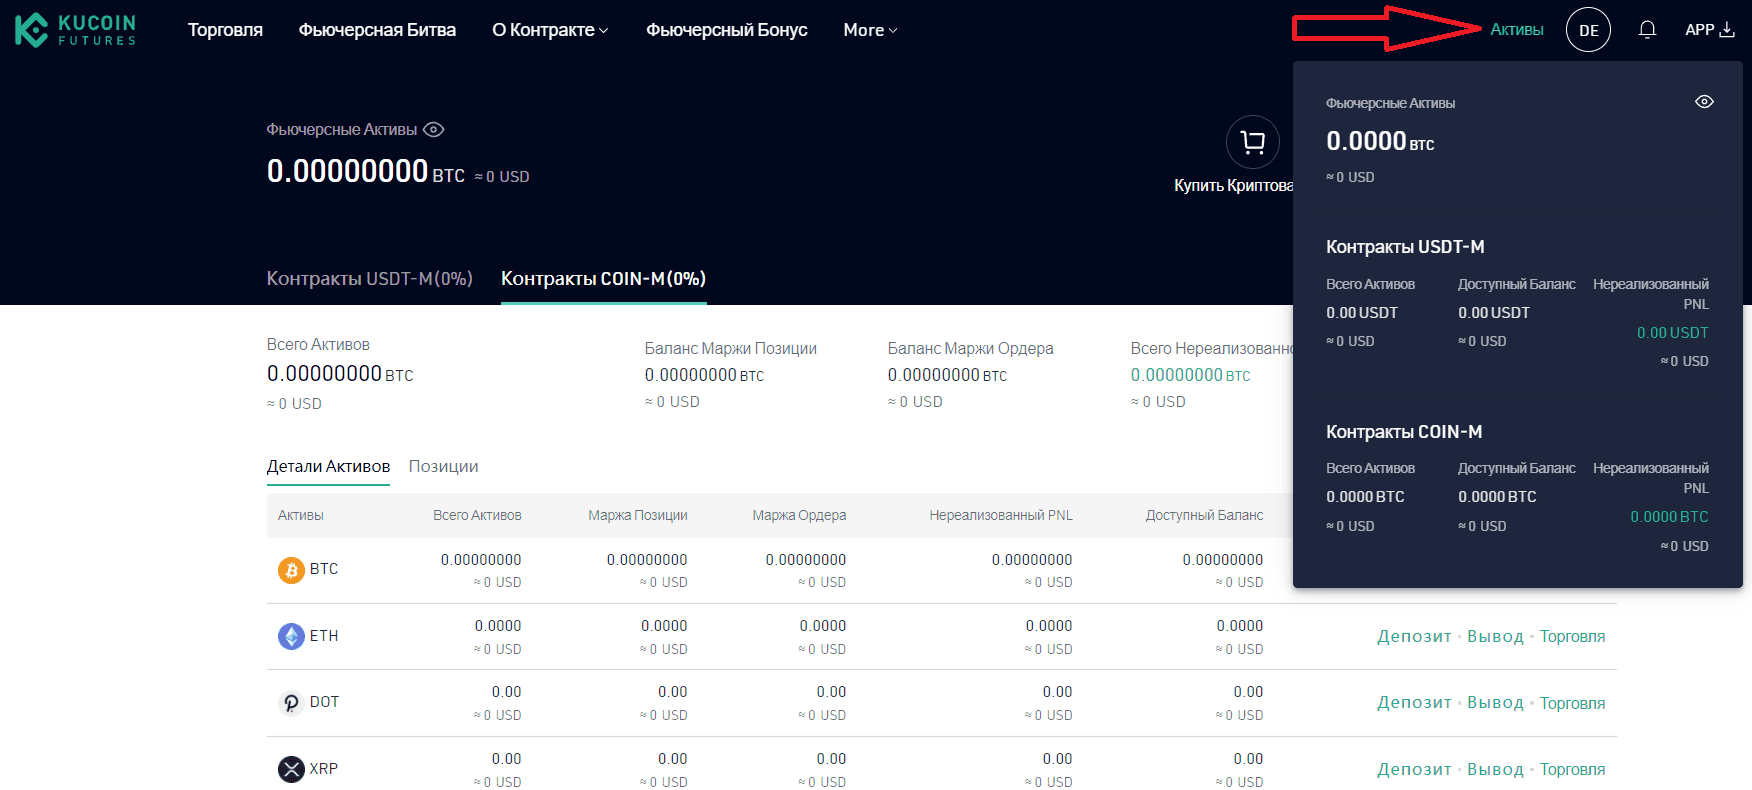The height and width of the screenshot is (790, 1752).
Task: Click Контракты COIN-M heading in dropdown panel
Action: 1404,432
